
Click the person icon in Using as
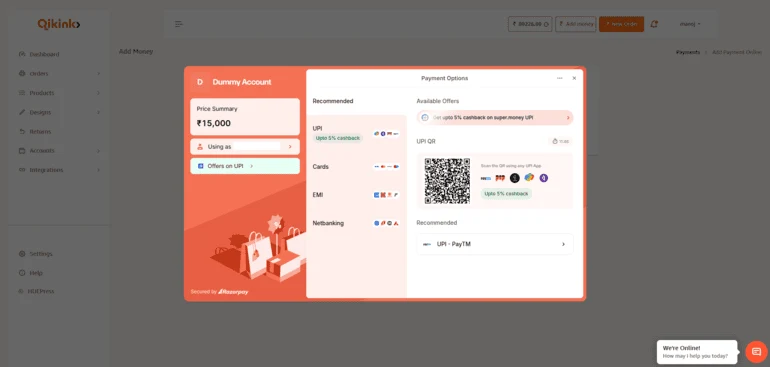click(x=200, y=146)
